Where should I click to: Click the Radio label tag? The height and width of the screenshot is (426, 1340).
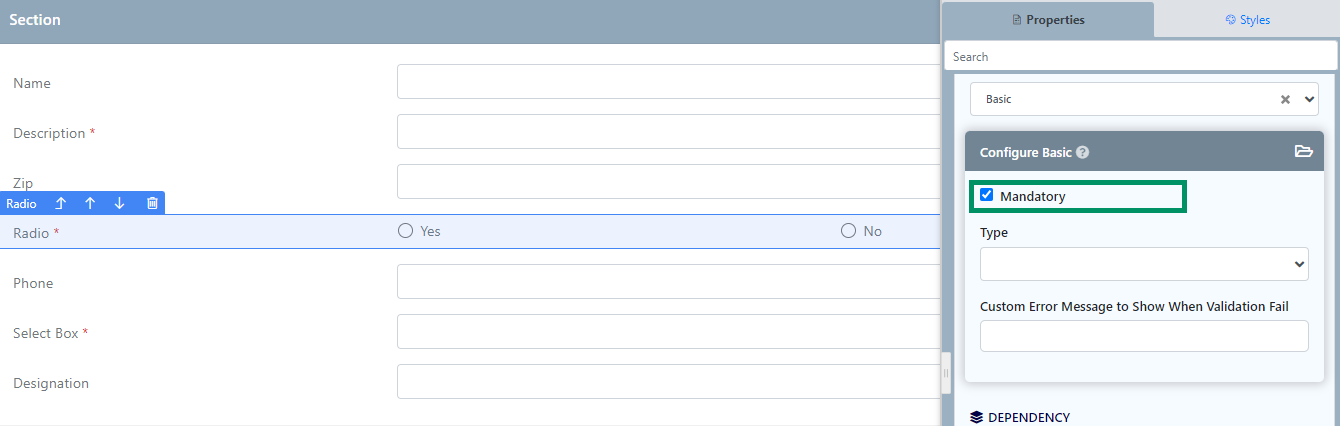pos(21,203)
